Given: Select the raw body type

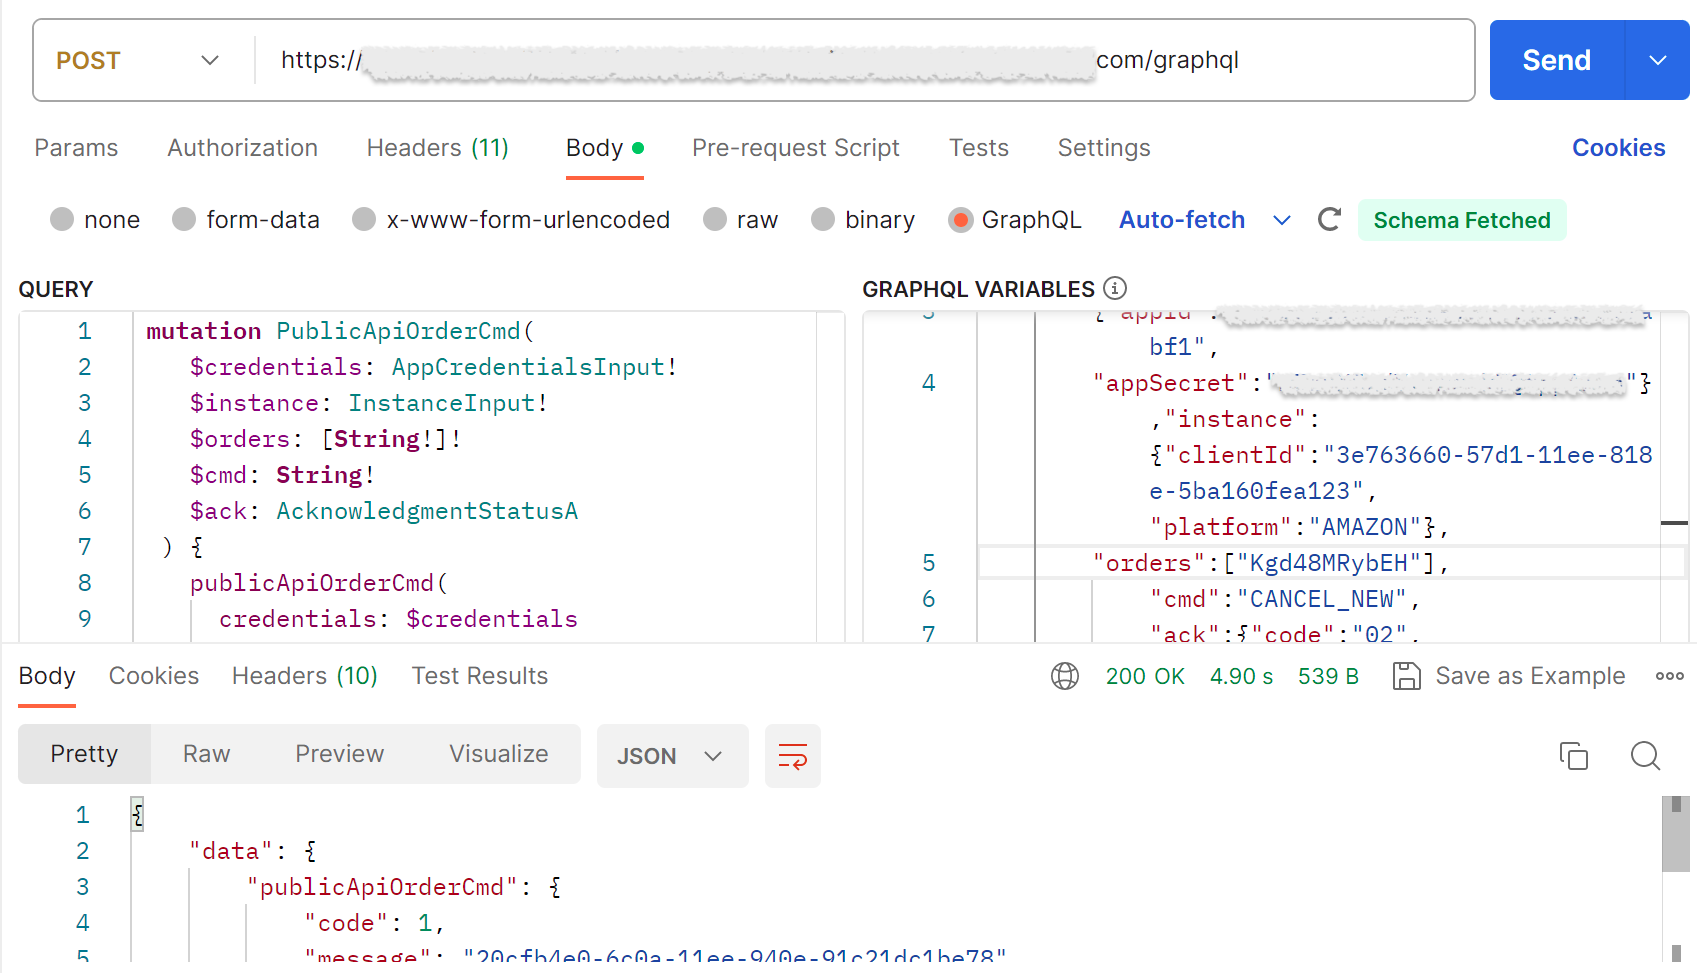Looking at the screenshot, I should pos(715,220).
